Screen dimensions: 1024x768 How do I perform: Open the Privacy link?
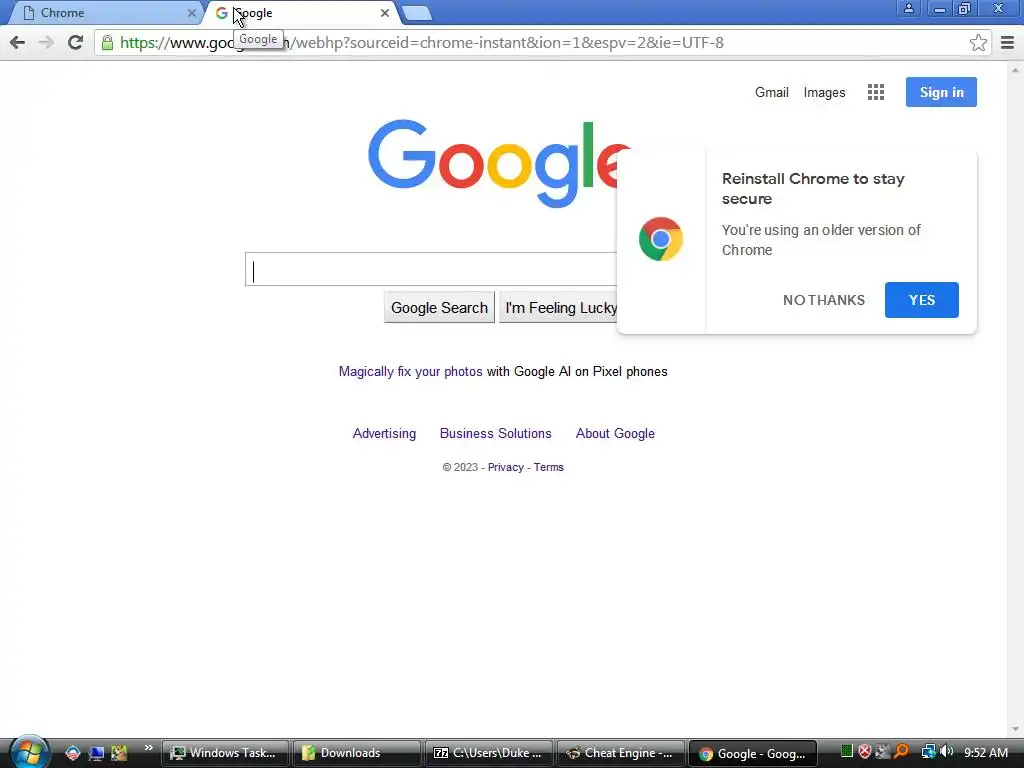505,468
